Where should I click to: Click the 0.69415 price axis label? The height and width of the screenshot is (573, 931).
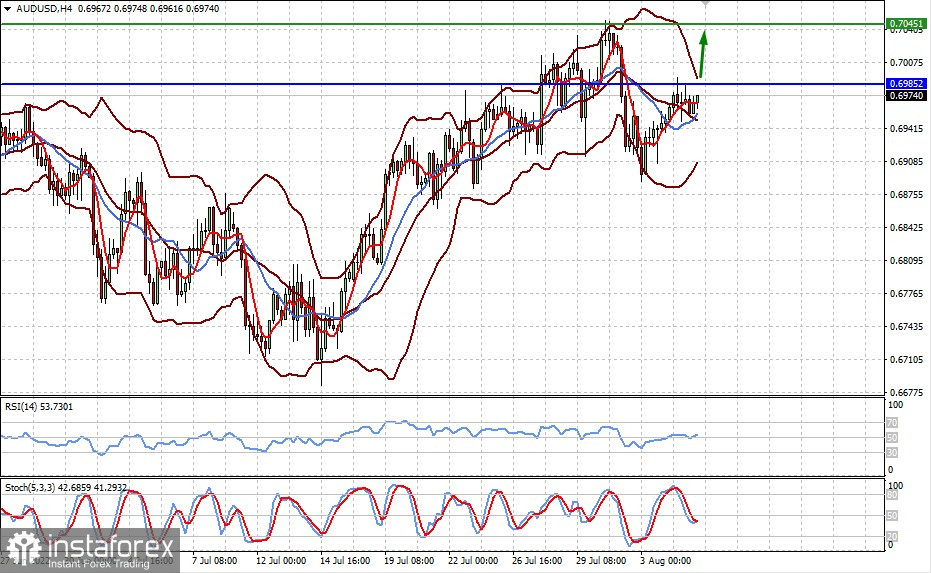click(906, 128)
